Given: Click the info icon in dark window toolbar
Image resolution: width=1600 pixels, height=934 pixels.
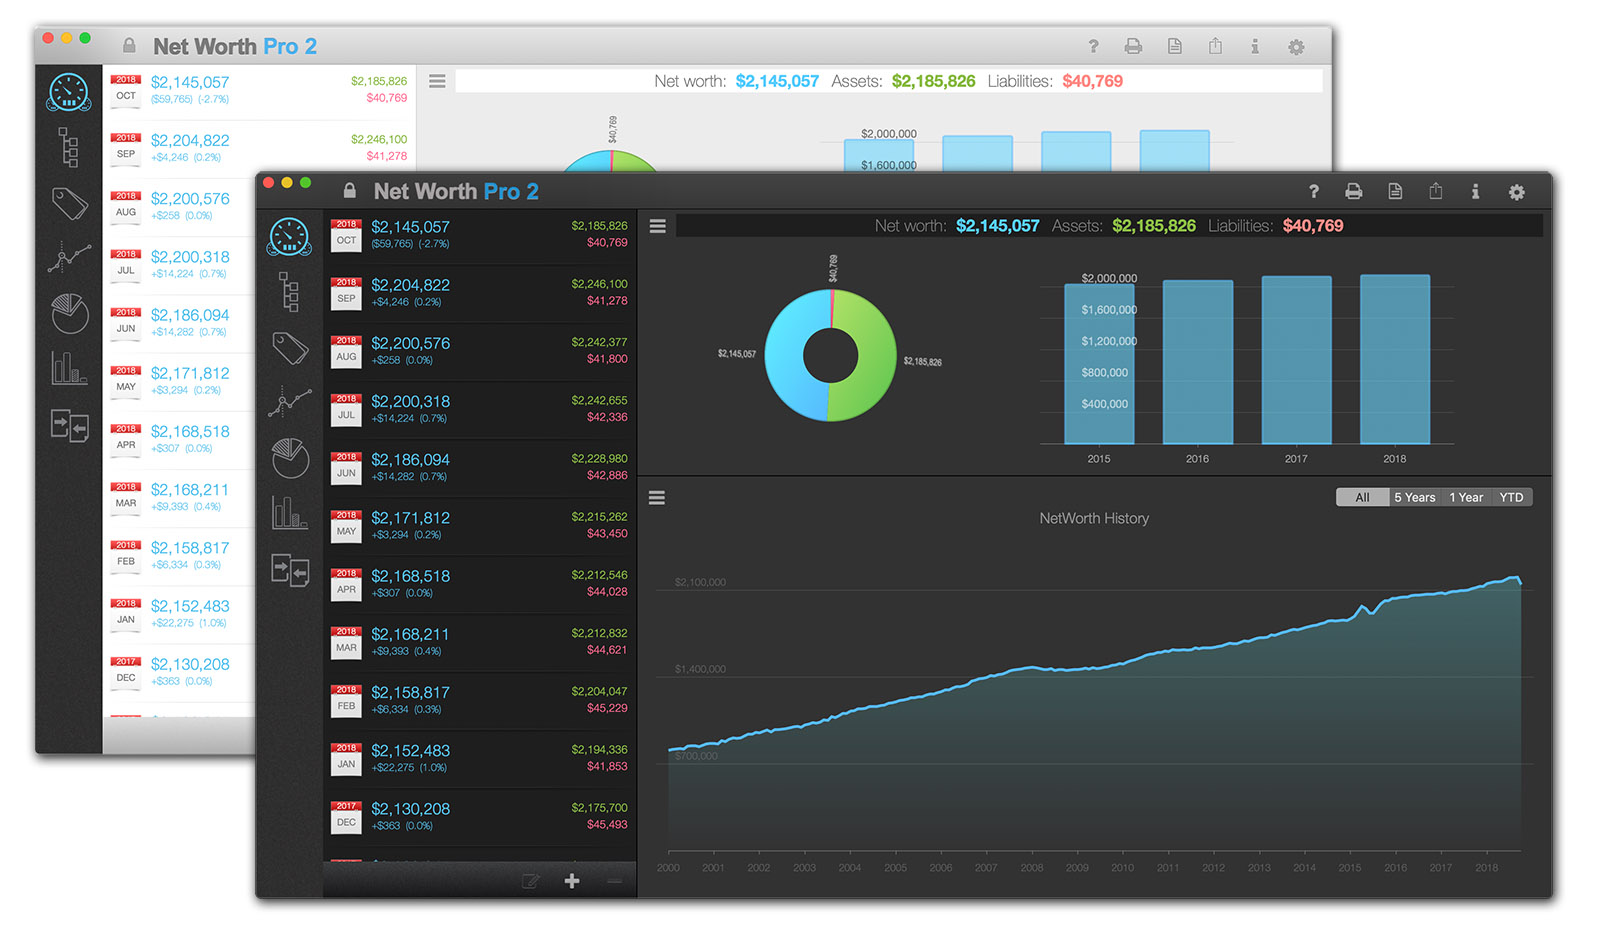Looking at the screenshot, I should [1475, 191].
